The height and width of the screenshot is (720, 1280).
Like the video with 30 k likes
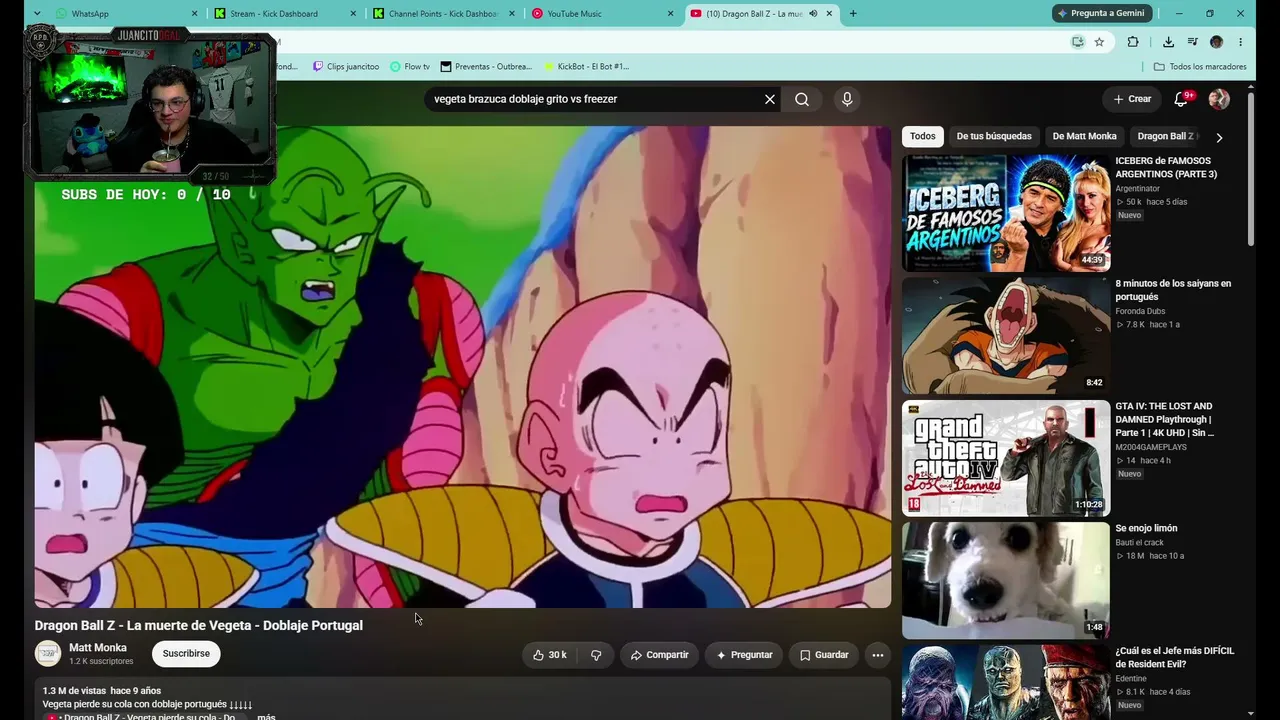pos(551,655)
